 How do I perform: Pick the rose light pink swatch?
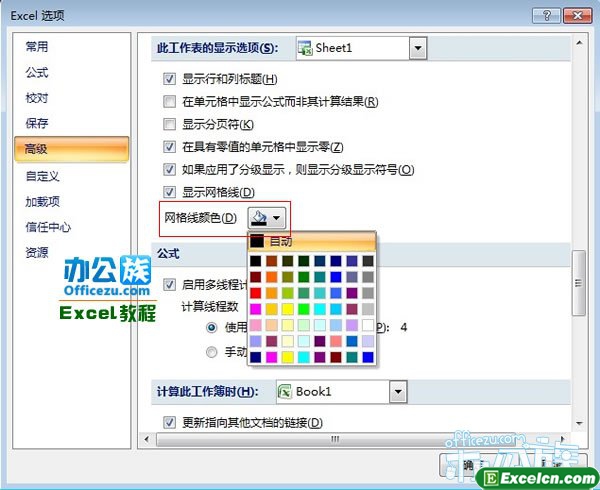256,325
